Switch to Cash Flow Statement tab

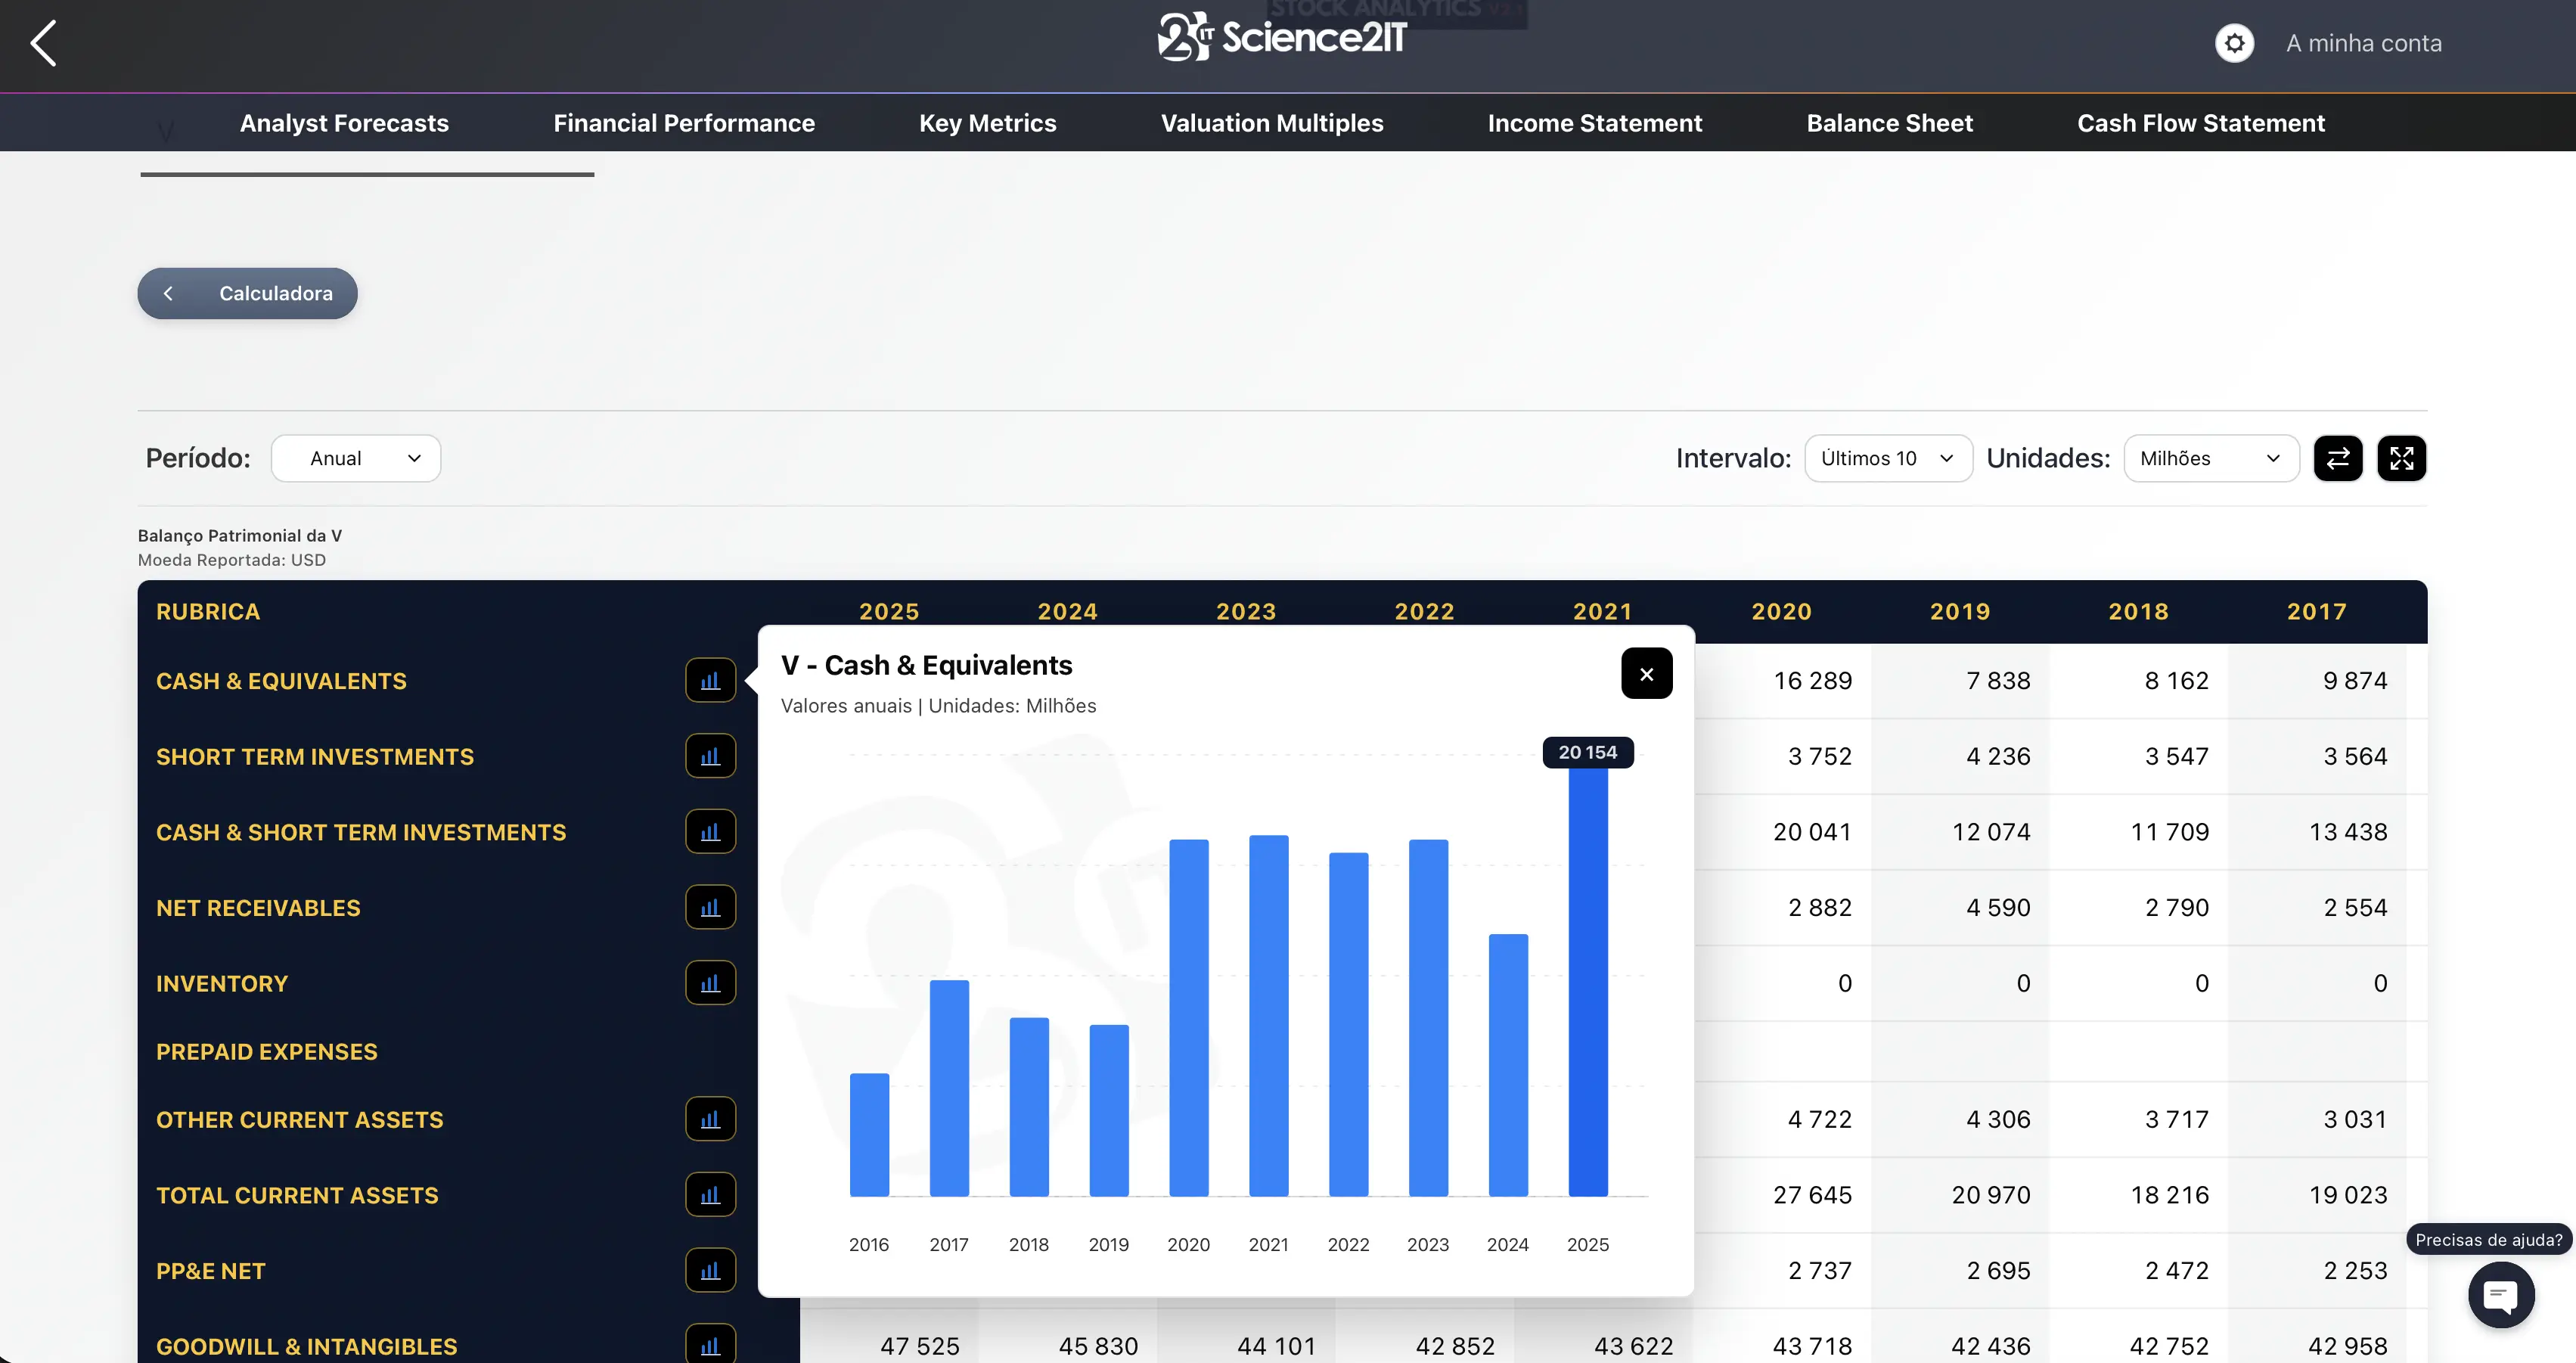2200,123
